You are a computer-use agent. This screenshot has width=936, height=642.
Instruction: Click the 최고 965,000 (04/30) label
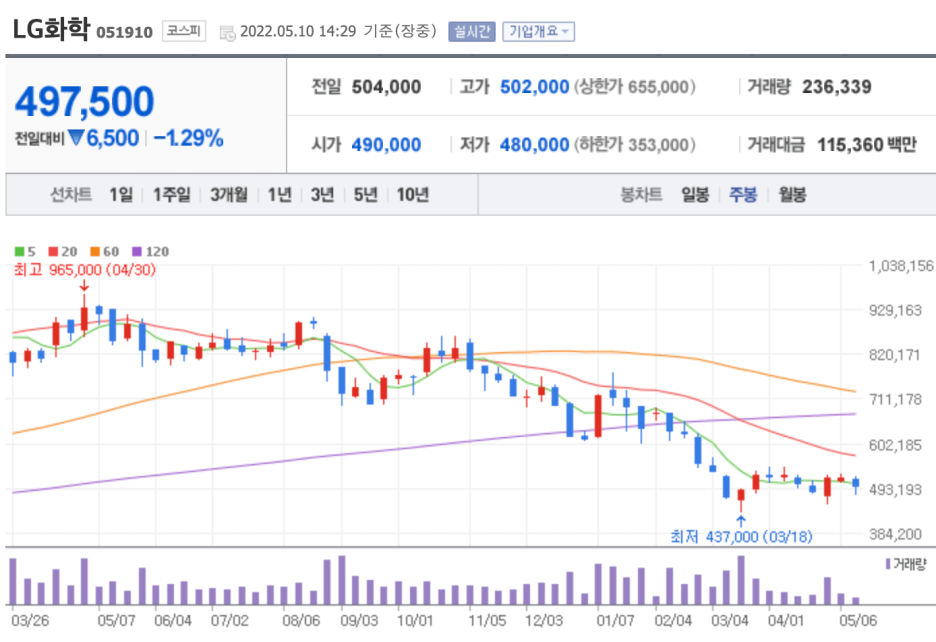(85, 270)
